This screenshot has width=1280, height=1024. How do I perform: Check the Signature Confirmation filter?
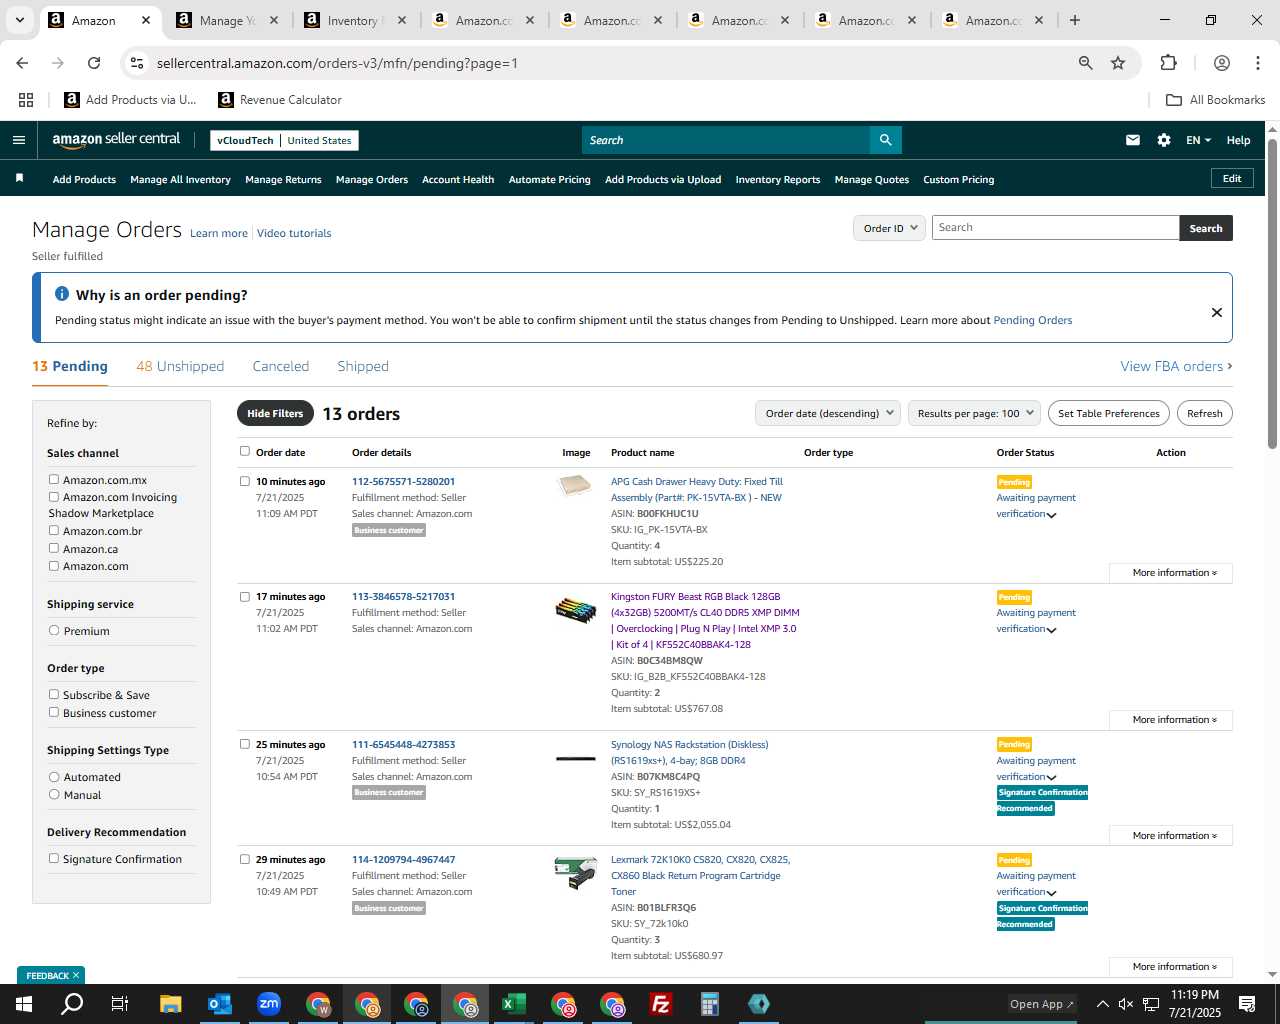pyautogui.click(x=54, y=859)
